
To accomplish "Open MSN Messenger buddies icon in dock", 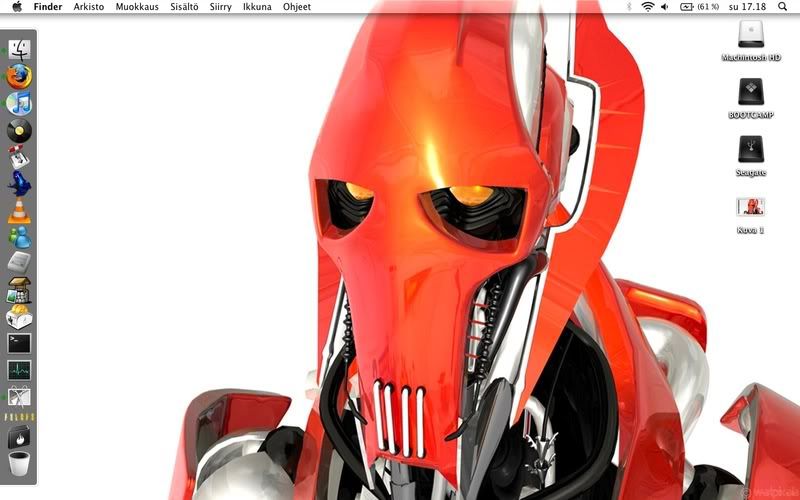I will pyautogui.click(x=19, y=237).
